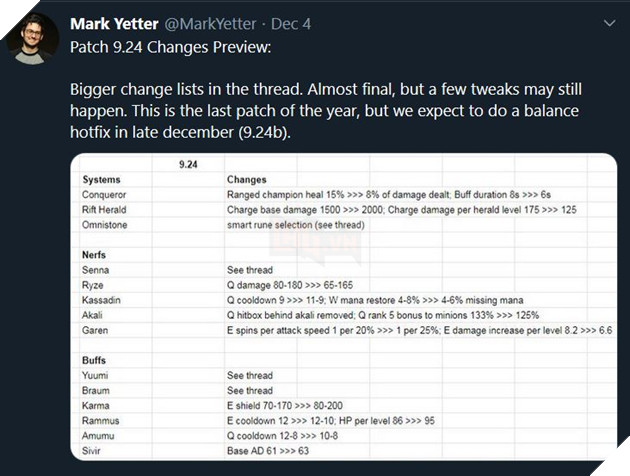Select Yuumi's 'See thread' cell

tap(250, 376)
